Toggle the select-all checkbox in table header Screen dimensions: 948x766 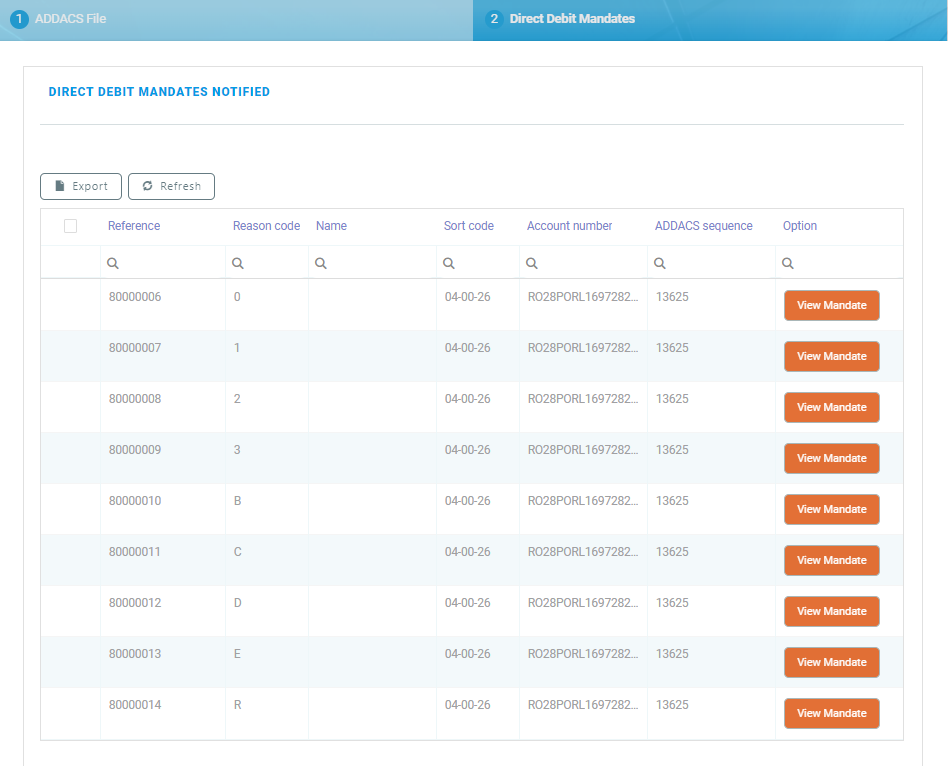coord(70,226)
